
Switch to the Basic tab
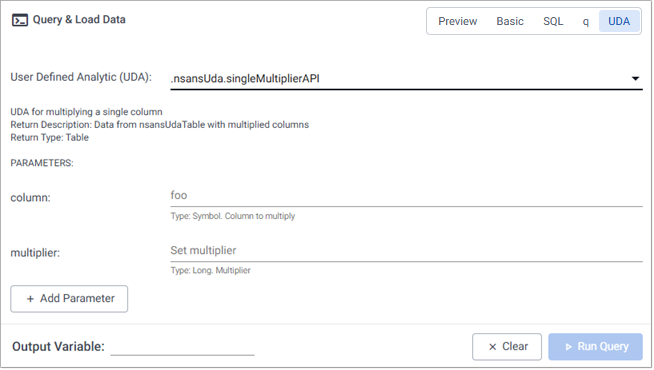510,21
